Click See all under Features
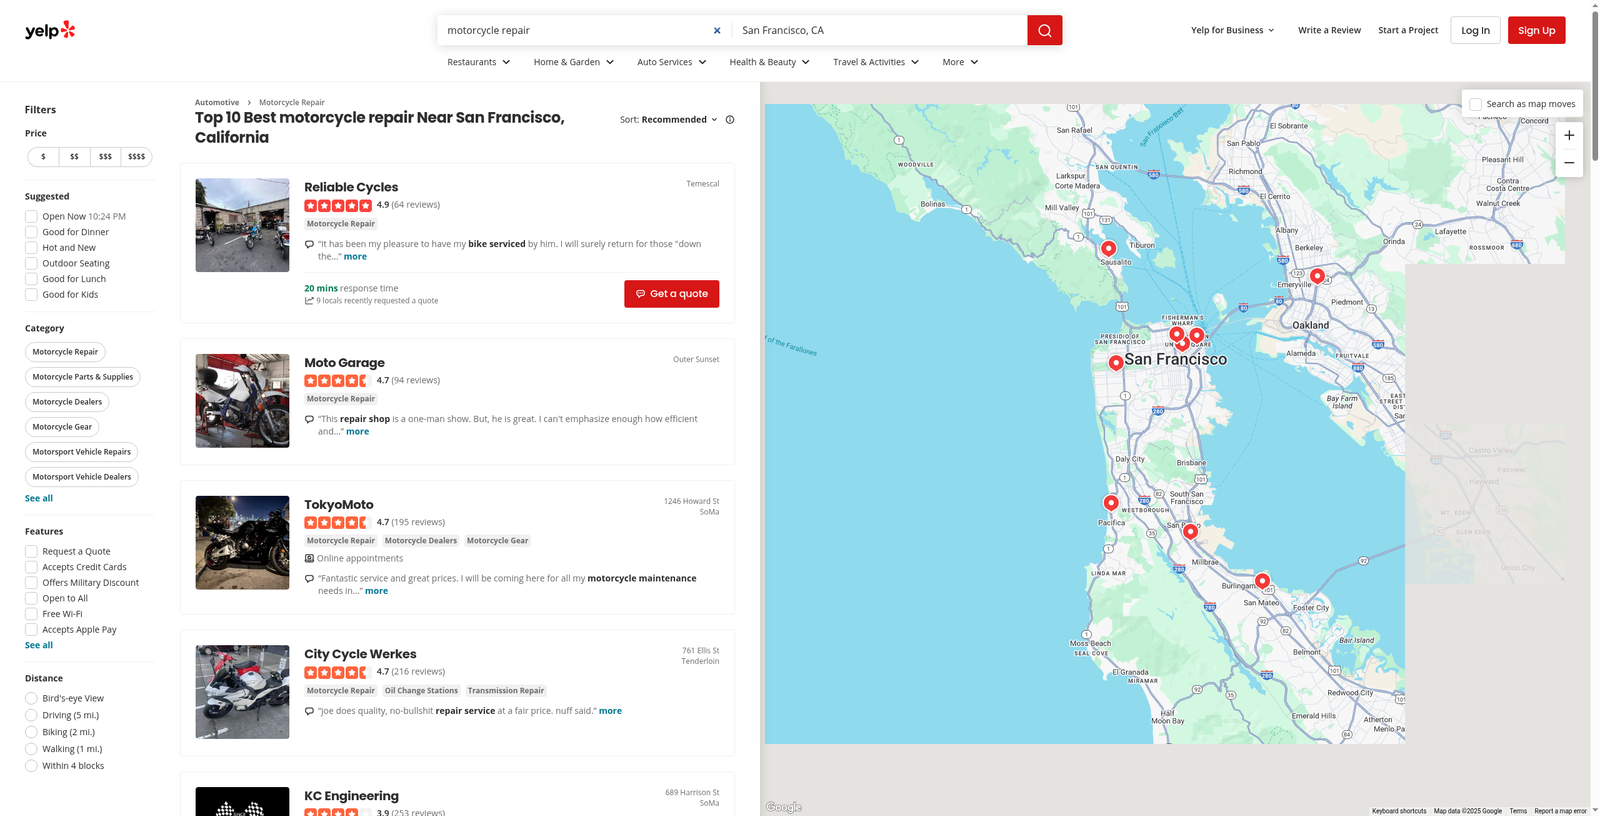Viewport: 1600px width, 816px height. 39,645
